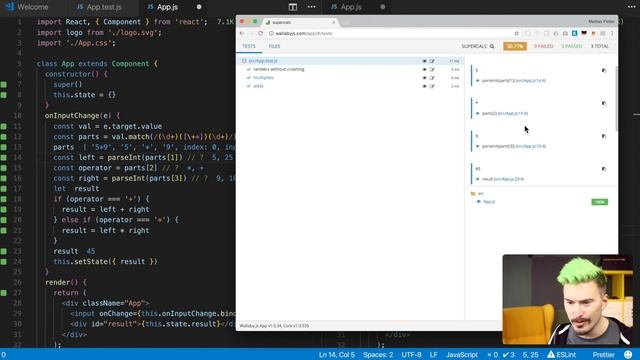Select the App.js tab in the right editor group
This screenshot has width=640, height=360.
351,7
